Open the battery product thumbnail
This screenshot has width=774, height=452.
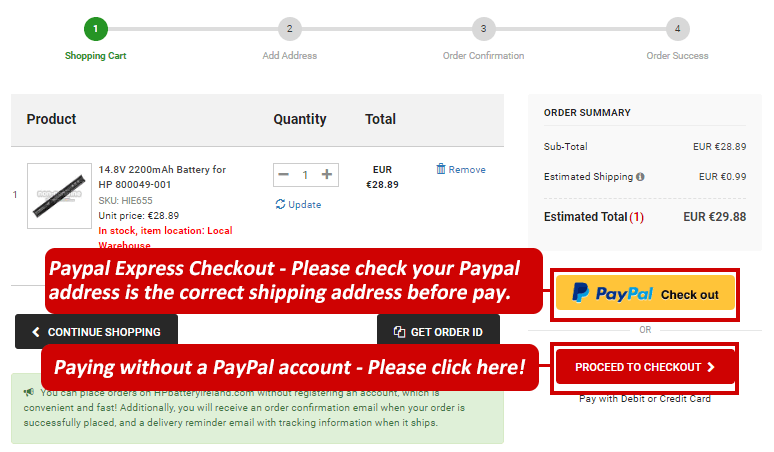click(x=59, y=195)
